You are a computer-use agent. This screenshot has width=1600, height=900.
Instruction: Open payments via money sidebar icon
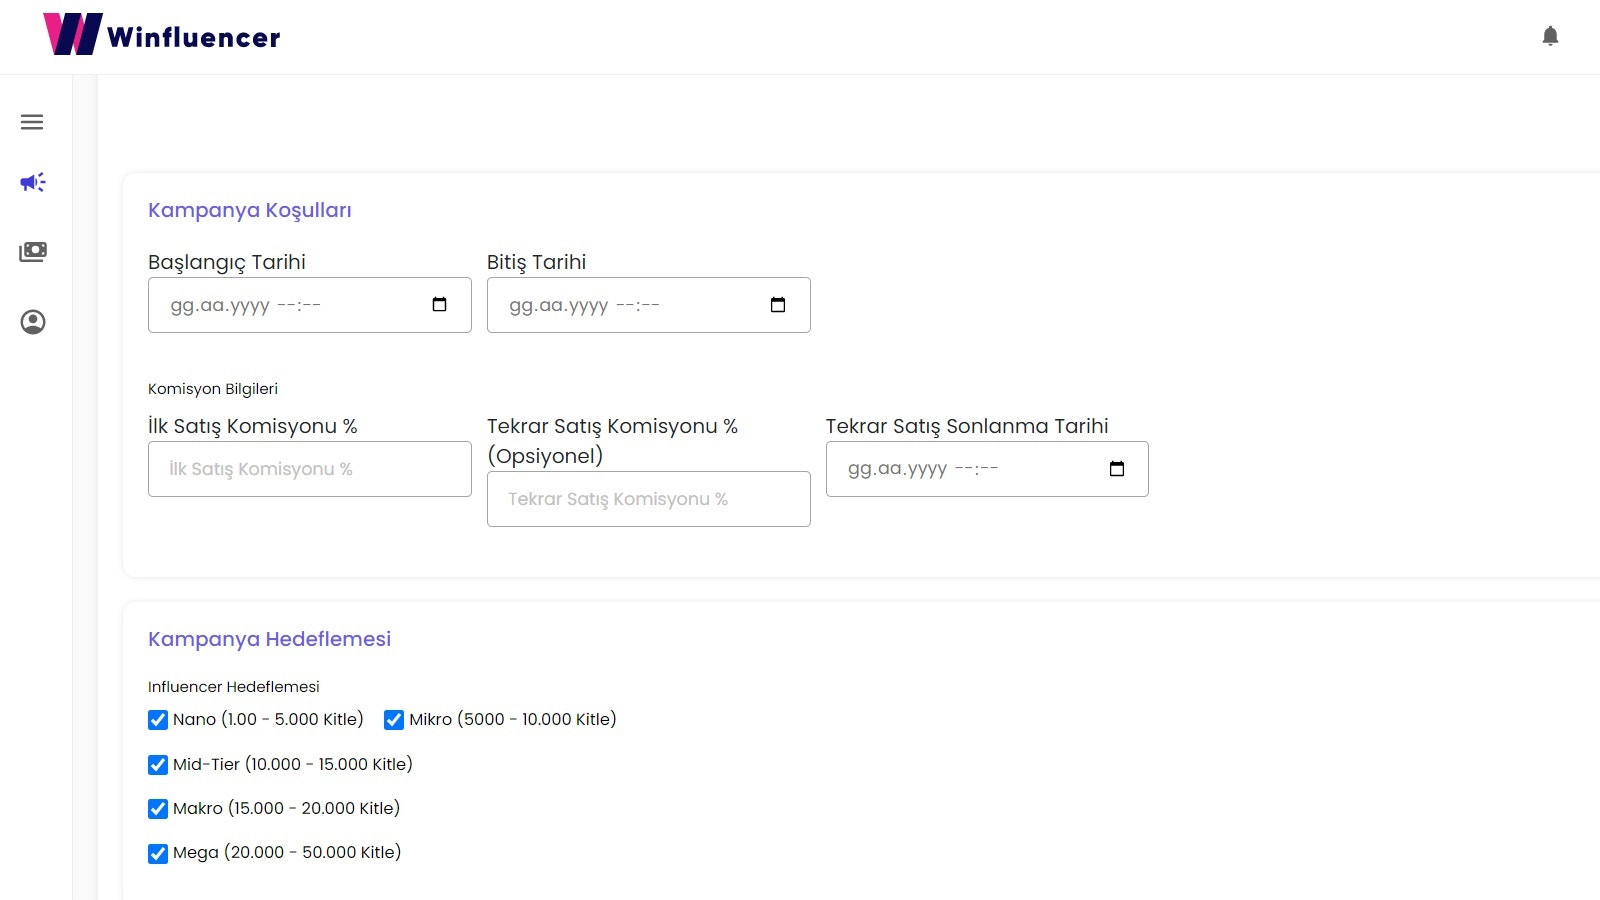coord(33,252)
